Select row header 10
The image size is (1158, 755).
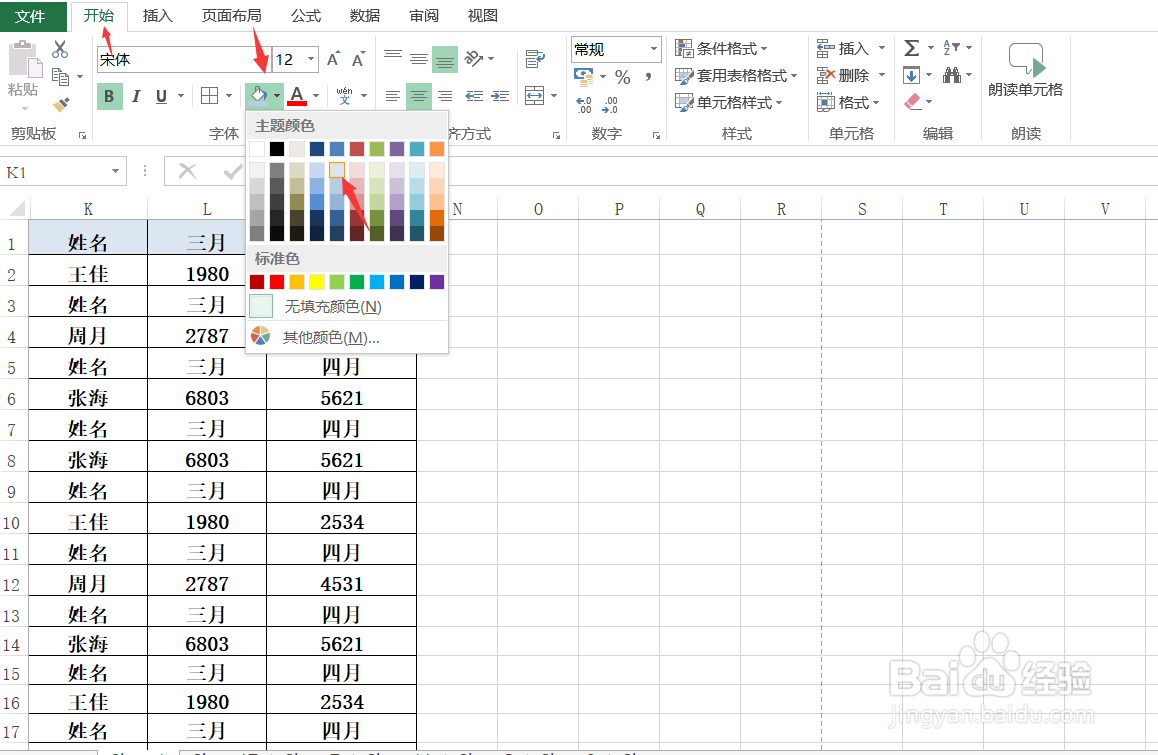tap(12, 522)
